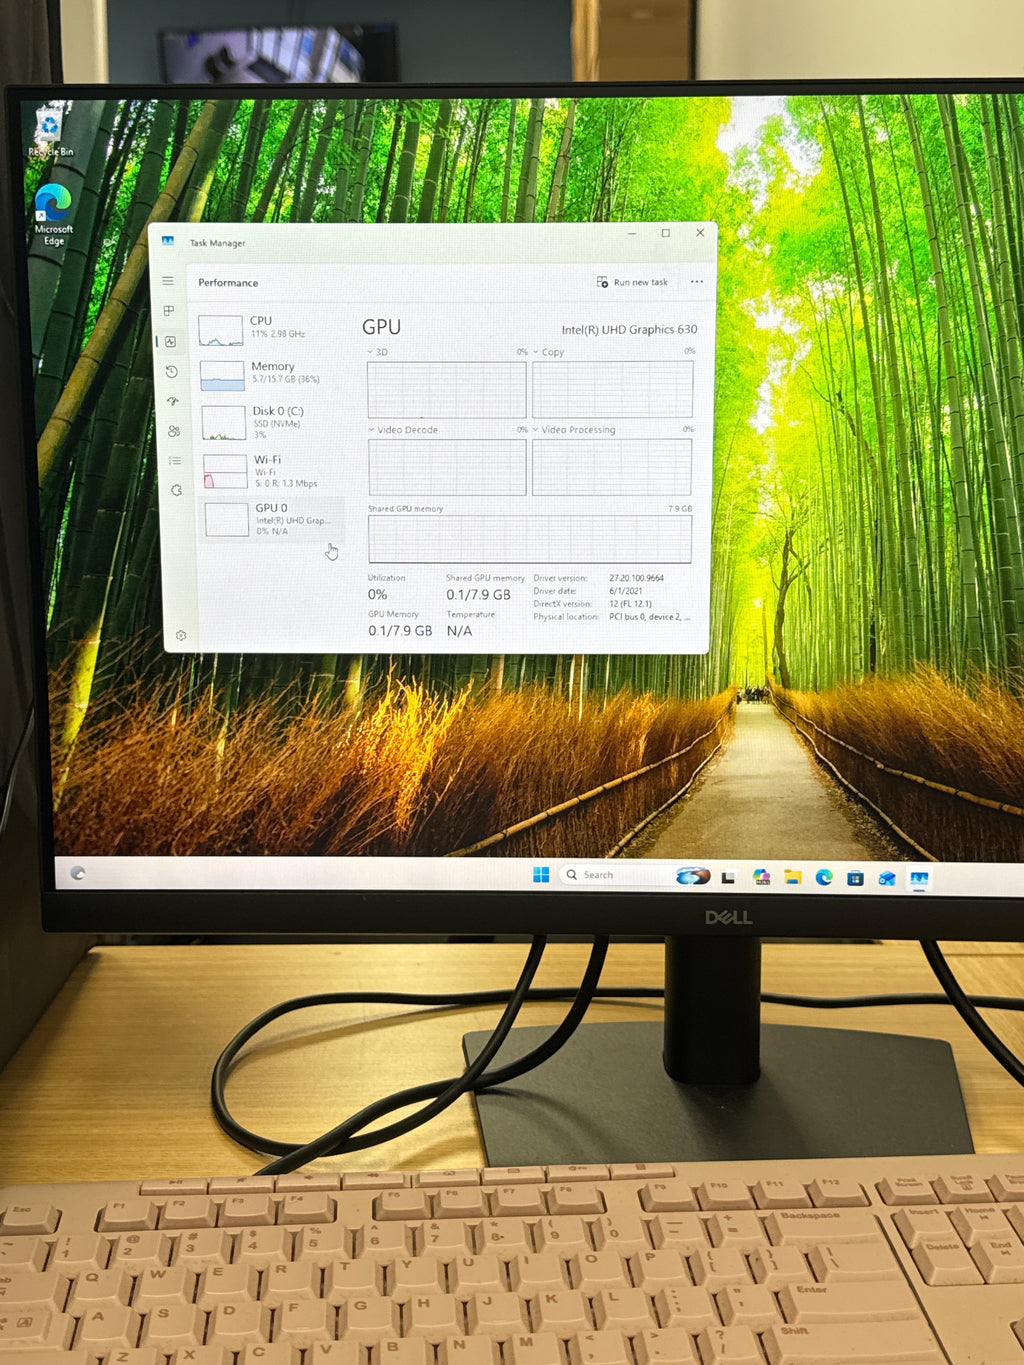
Task: Open File Explorer from the taskbar
Action: (793, 877)
